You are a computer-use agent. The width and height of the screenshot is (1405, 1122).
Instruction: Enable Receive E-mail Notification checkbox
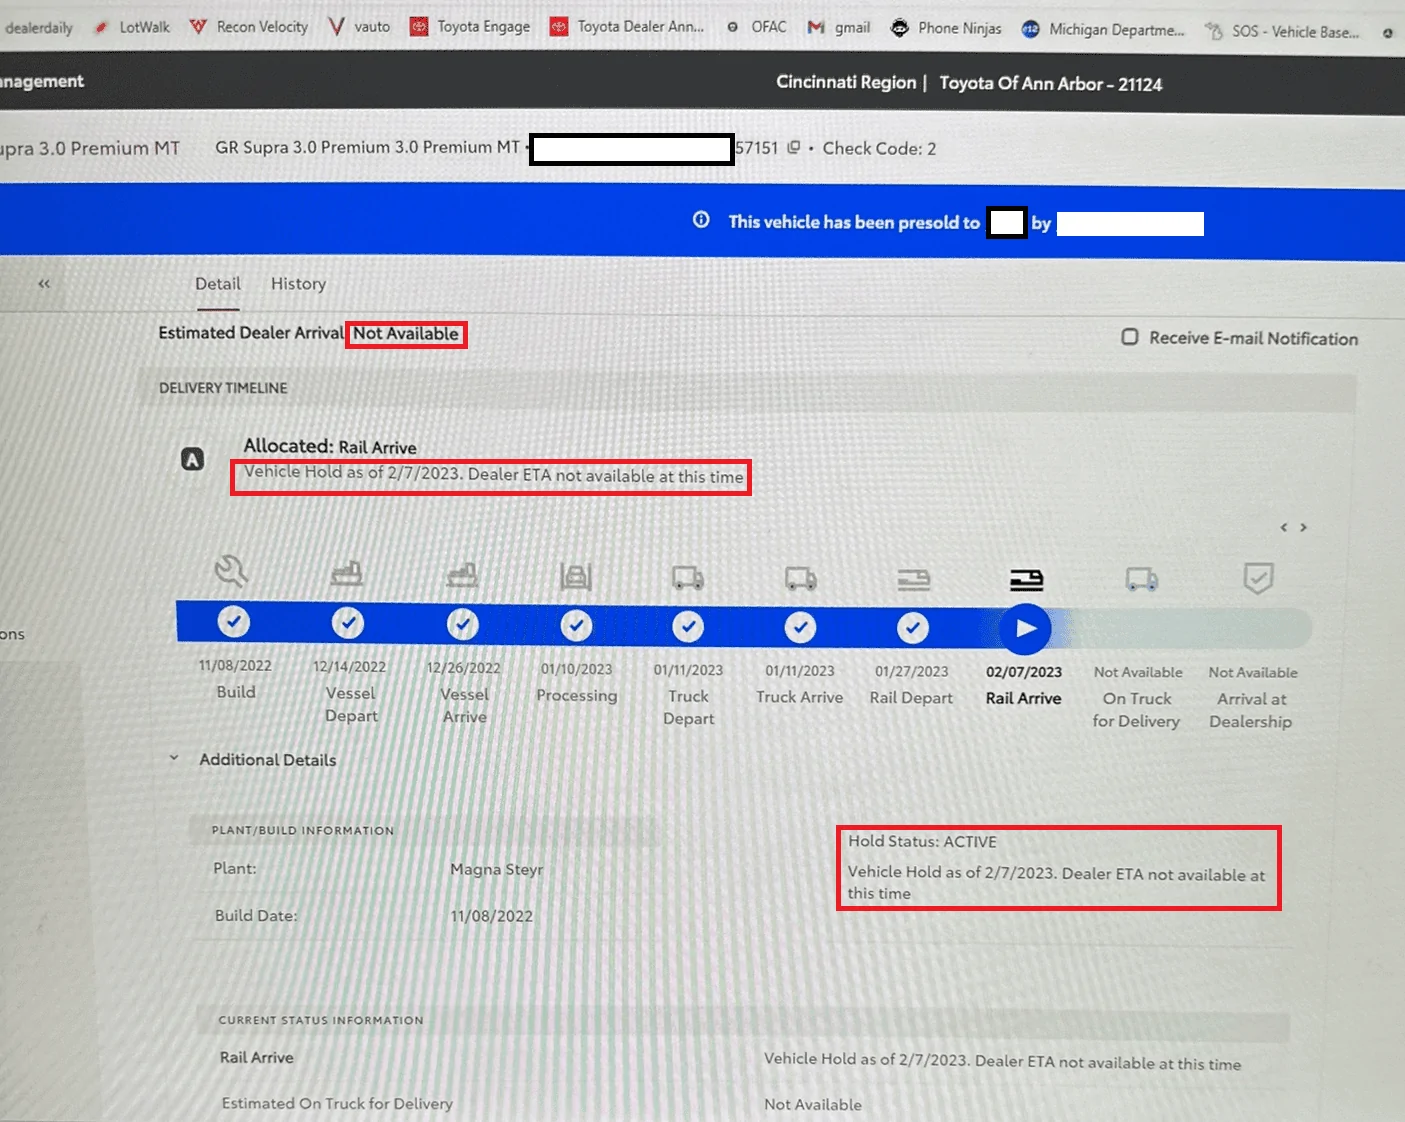click(1130, 337)
